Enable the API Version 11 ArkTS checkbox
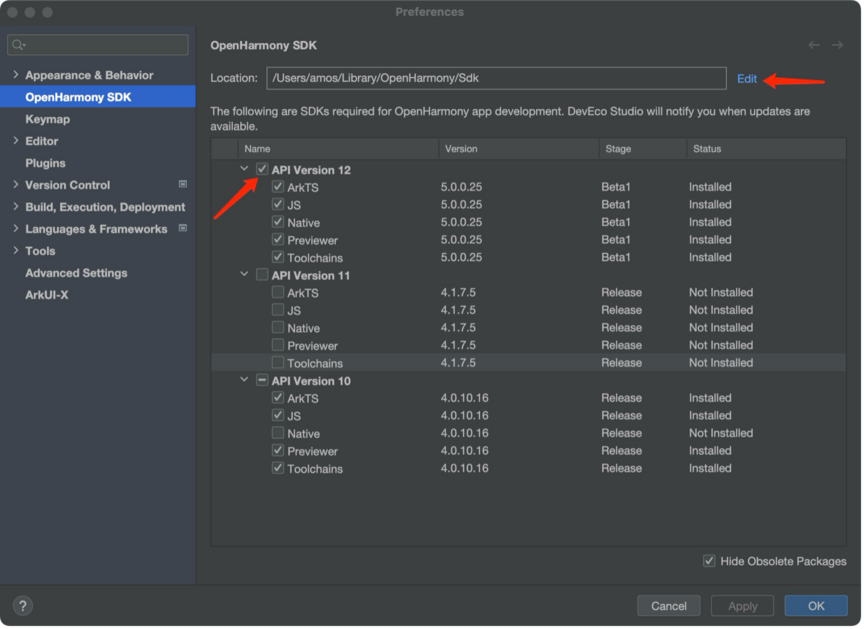The height and width of the screenshot is (629, 864). (278, 293)
